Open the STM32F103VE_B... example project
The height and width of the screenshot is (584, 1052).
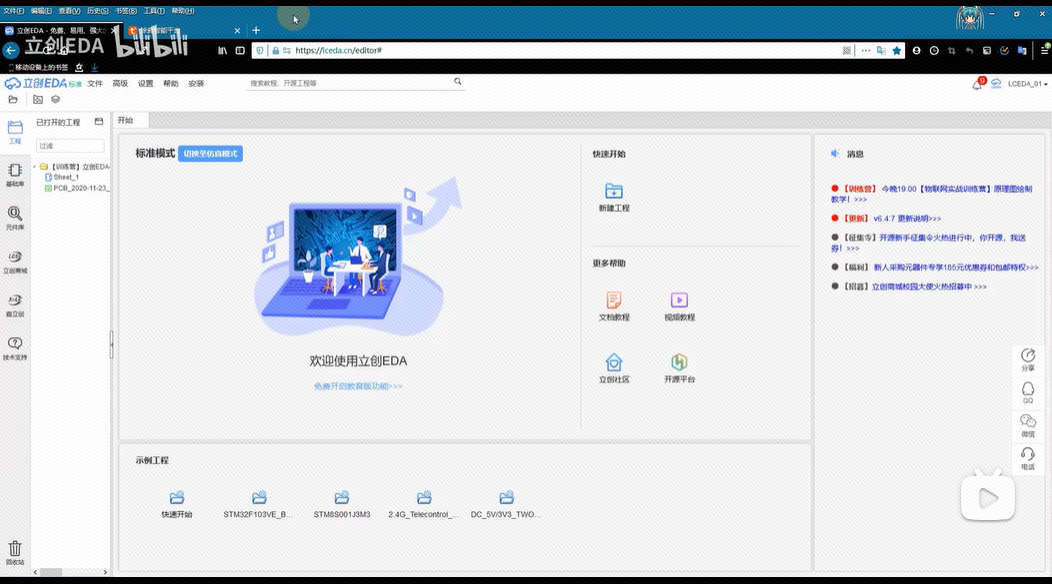coord(258,504)
